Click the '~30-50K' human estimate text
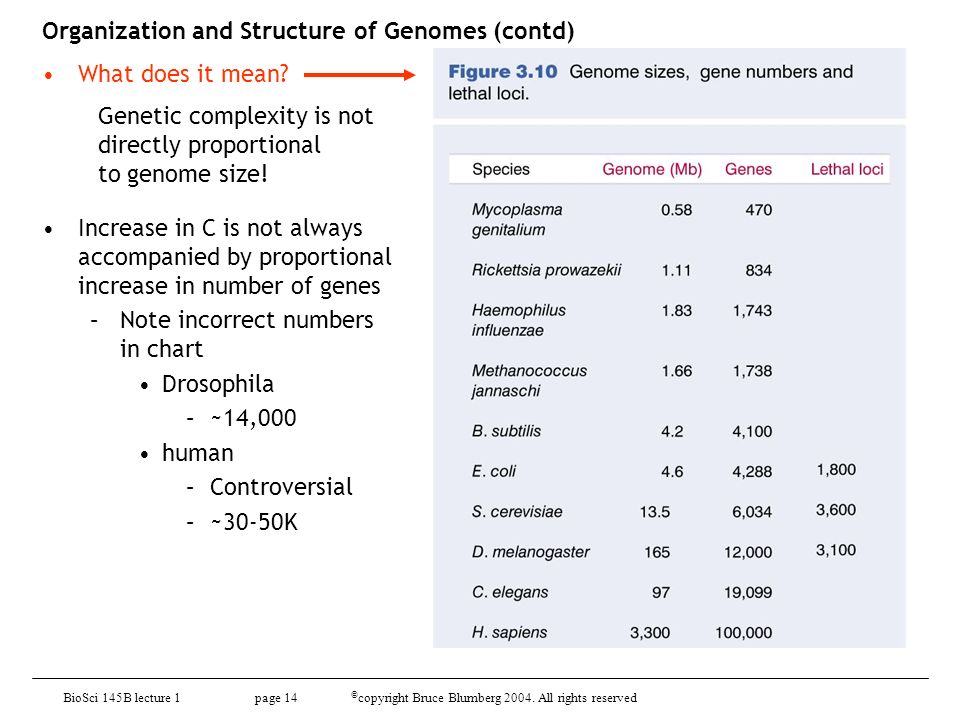The width and height of the screenshot is (960, 720). coord(253,522)
